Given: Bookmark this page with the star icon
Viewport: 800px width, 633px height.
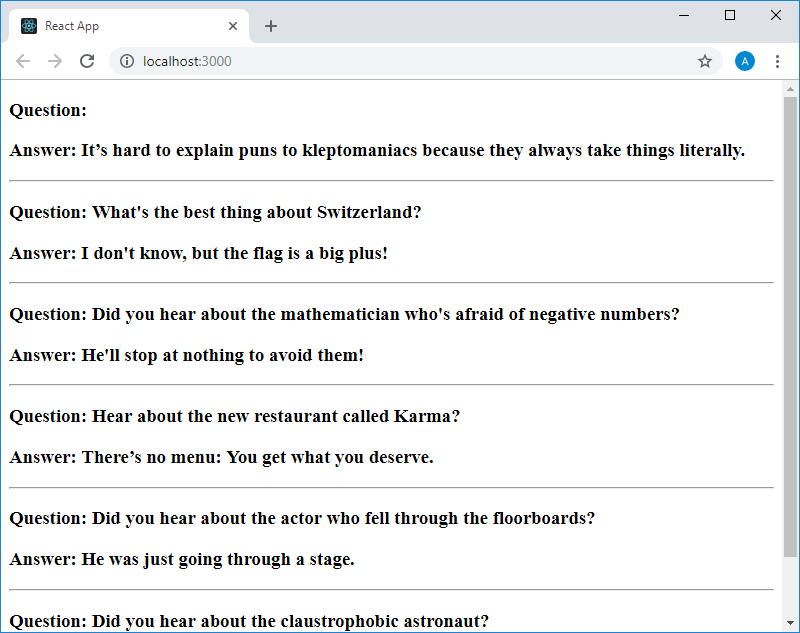Looking at the screenshot, I should pos(705,61).
